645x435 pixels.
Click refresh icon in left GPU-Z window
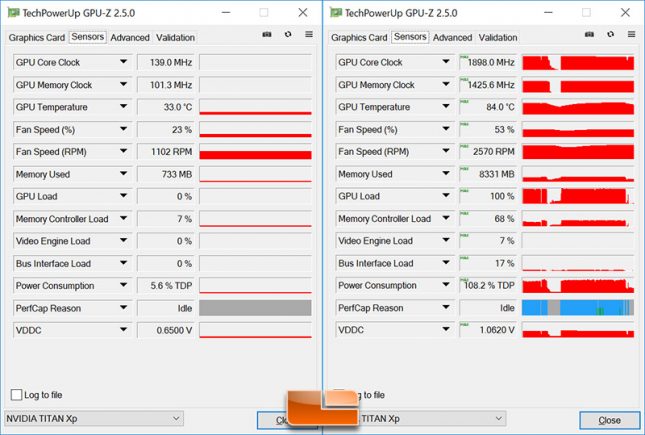[288, 34]
